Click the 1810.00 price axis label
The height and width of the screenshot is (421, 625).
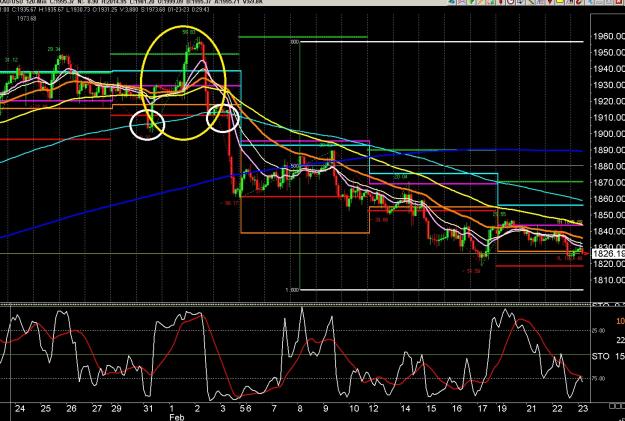click(x=609, y=280)
